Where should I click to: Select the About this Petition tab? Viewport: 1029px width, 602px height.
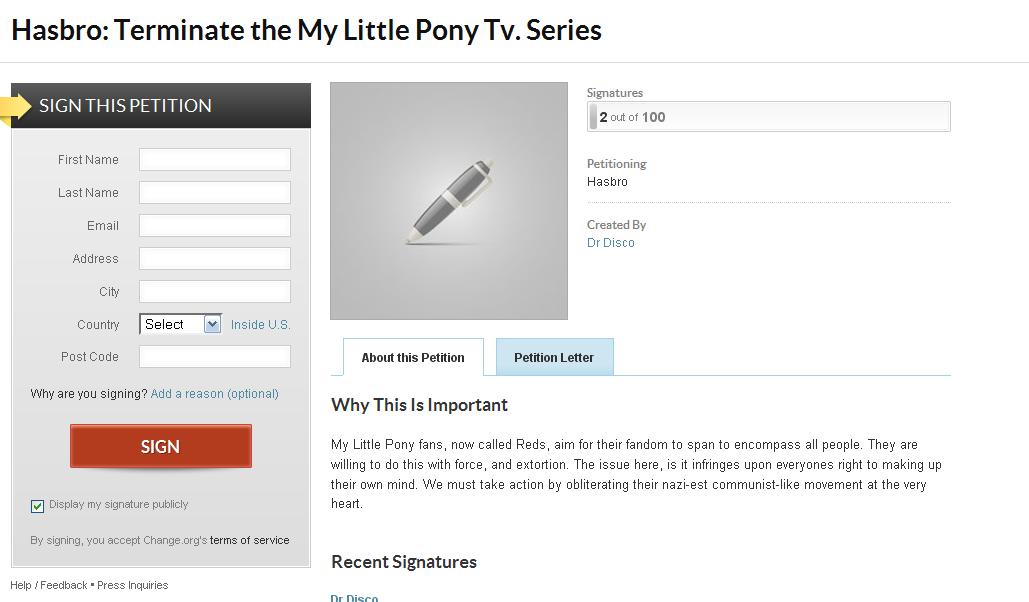413,358
